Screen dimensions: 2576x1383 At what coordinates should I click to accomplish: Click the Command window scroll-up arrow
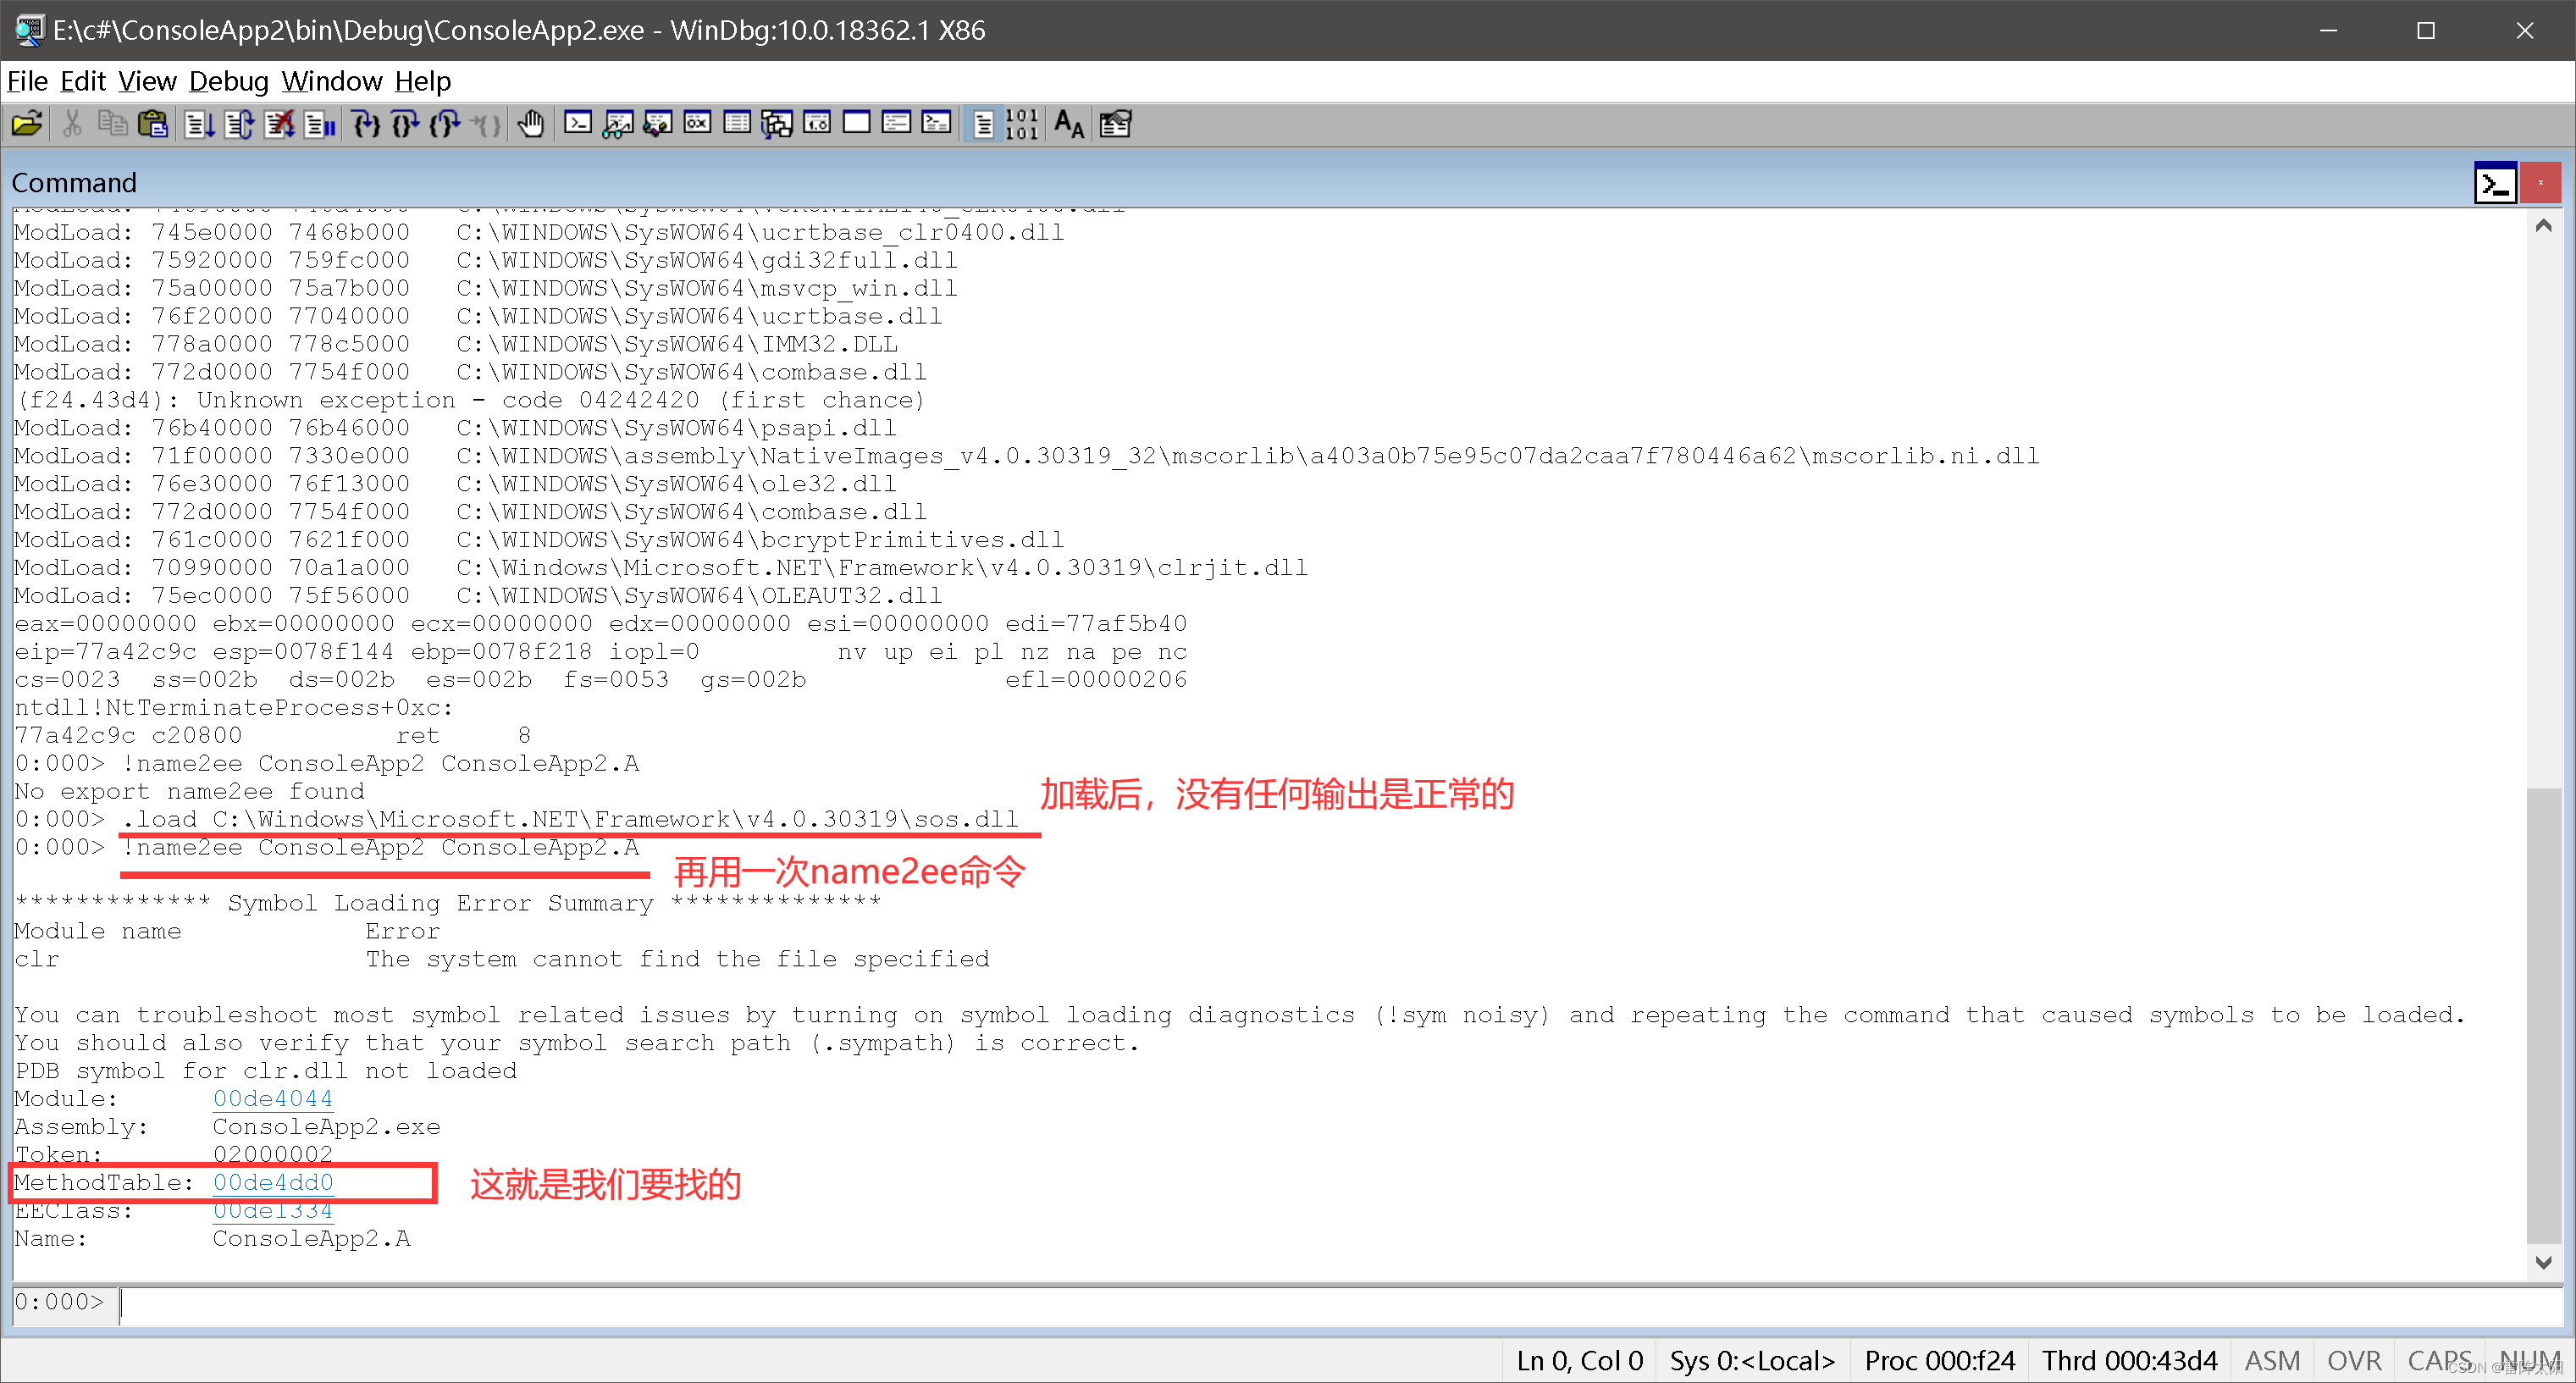tap(2543, 226)
